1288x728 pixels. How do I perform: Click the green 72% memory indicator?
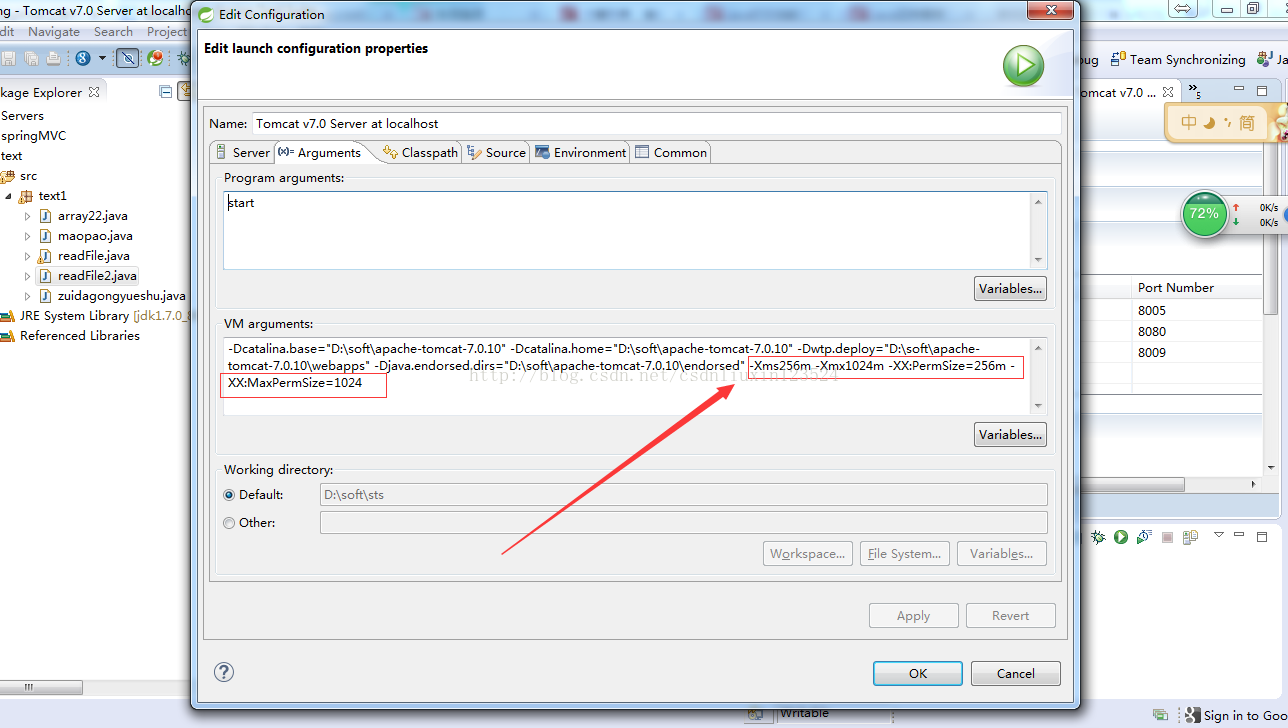(x=1204, y=214)
